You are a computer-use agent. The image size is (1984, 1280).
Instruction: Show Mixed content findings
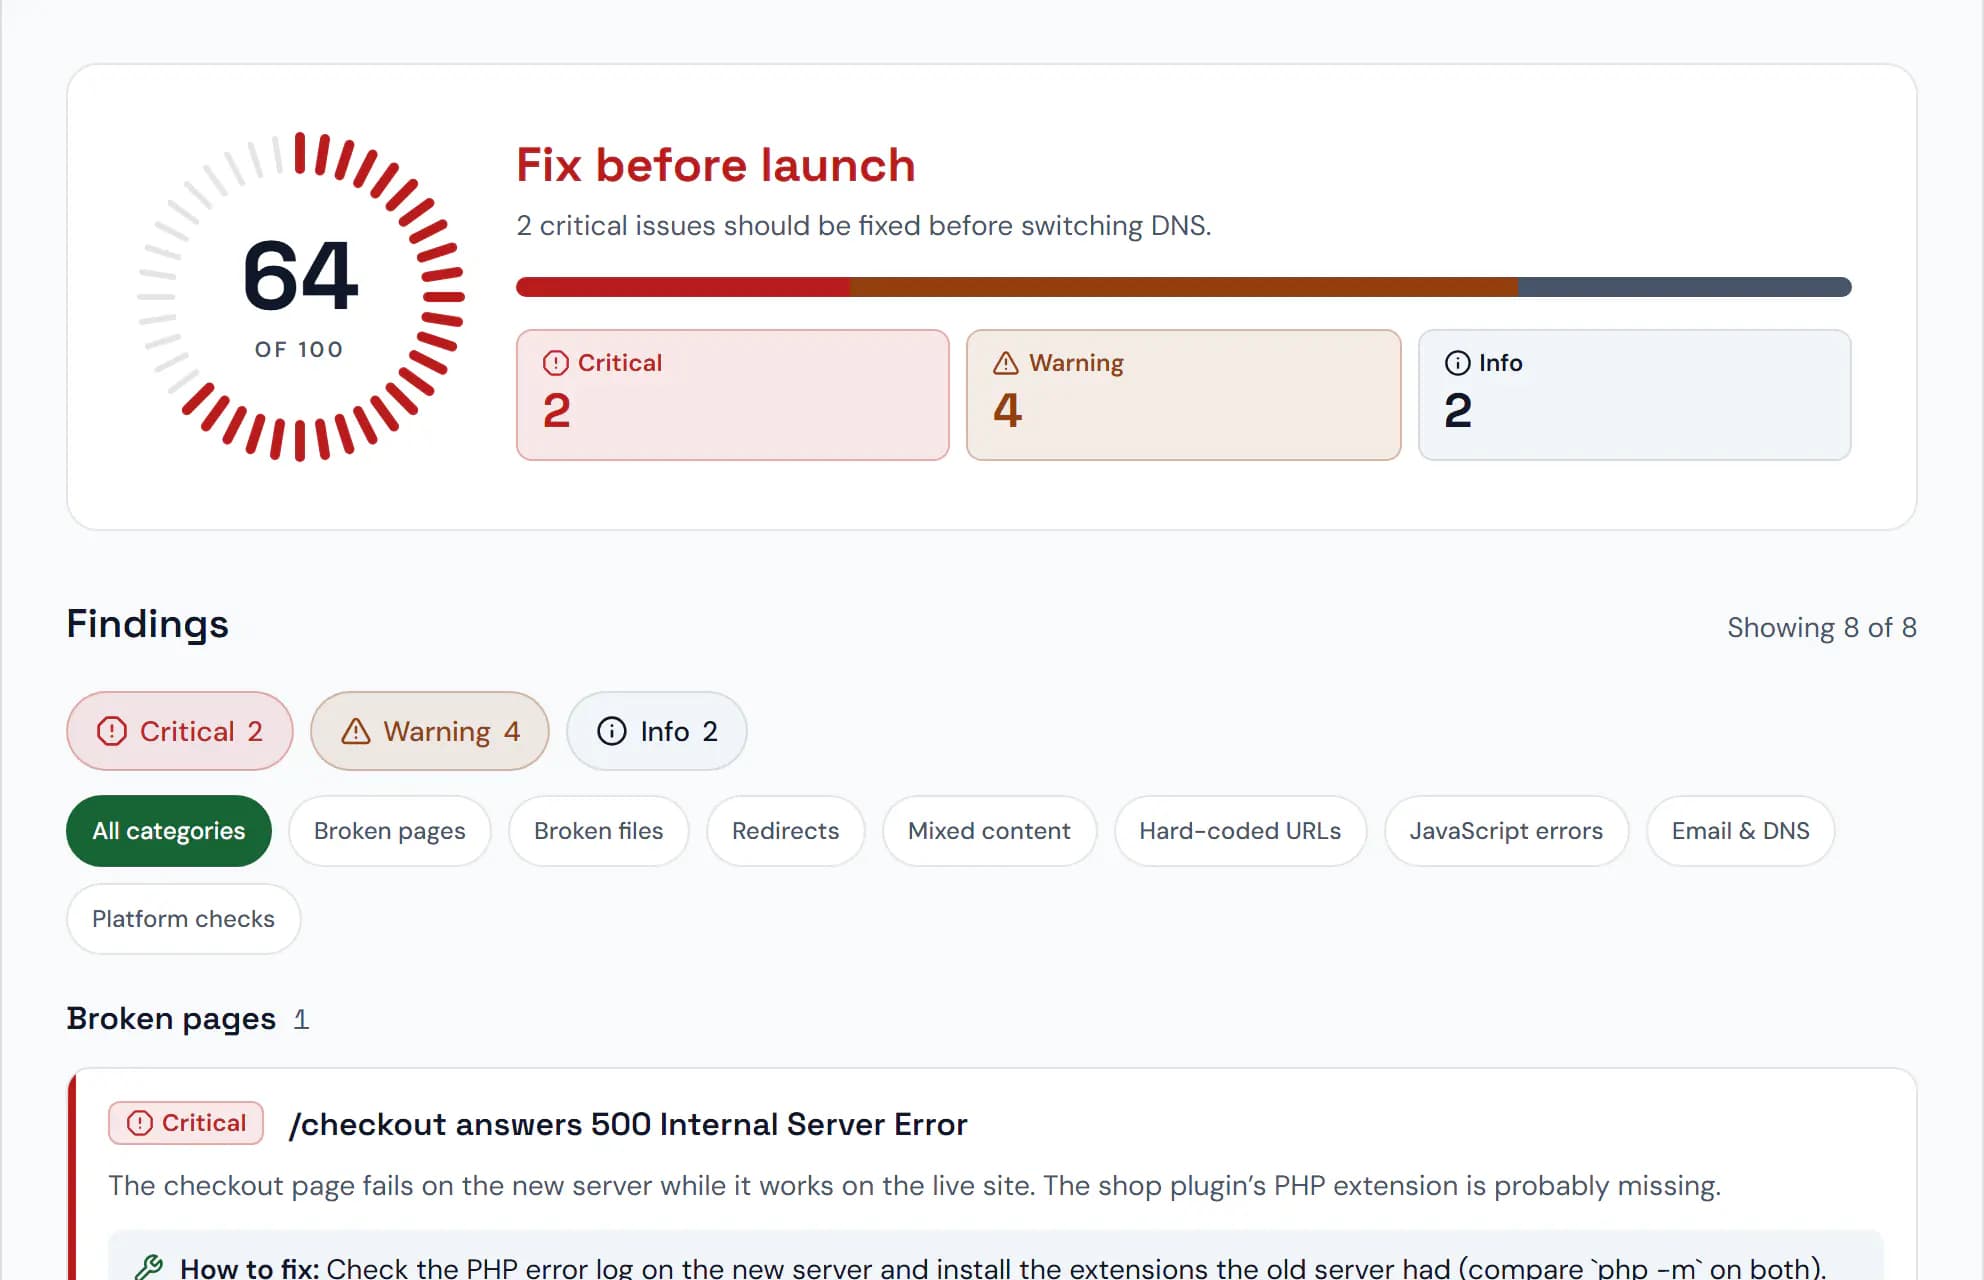coord(990,831)
